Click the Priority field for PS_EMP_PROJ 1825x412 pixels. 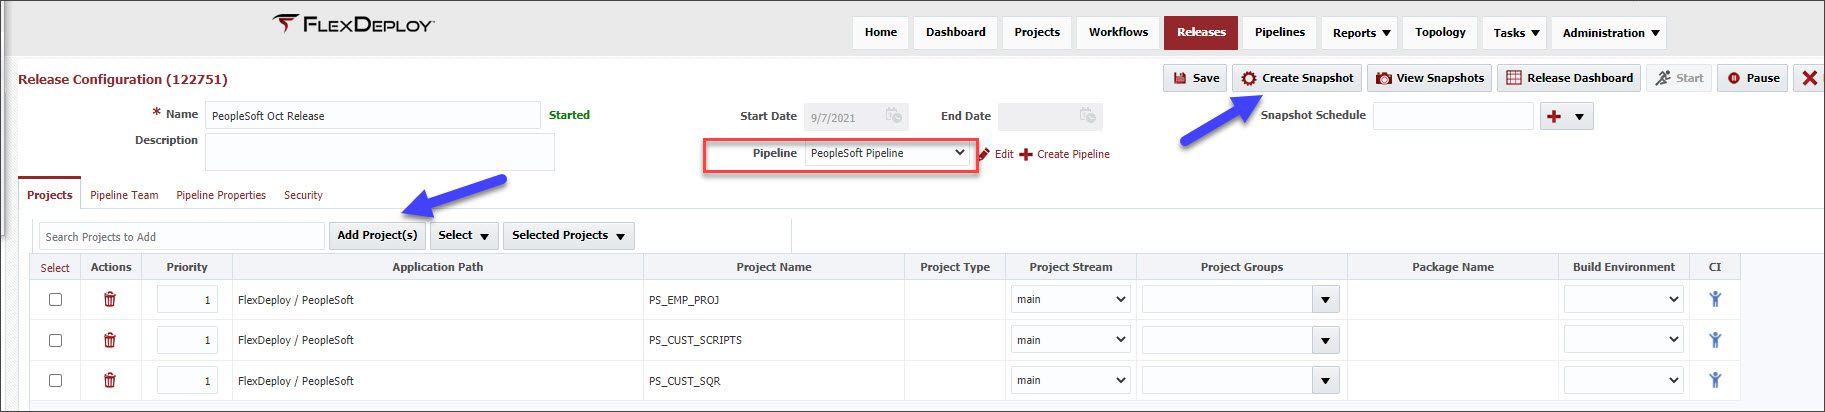[187, 299]
